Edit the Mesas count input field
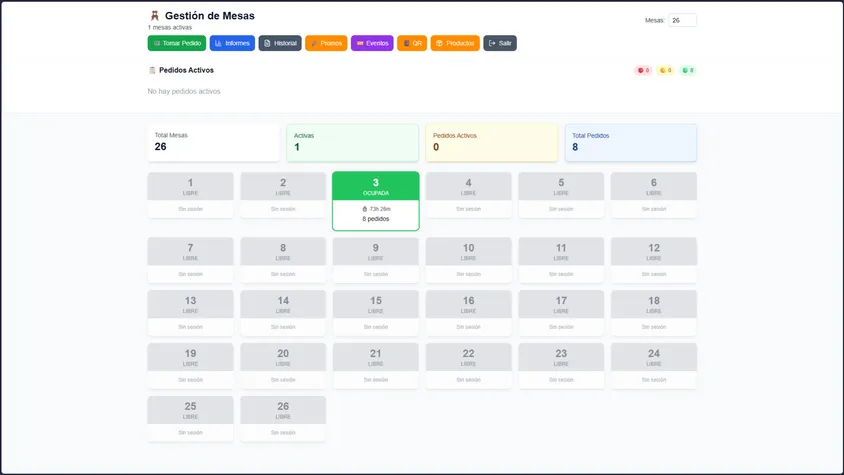 click(x=682, y=20)
